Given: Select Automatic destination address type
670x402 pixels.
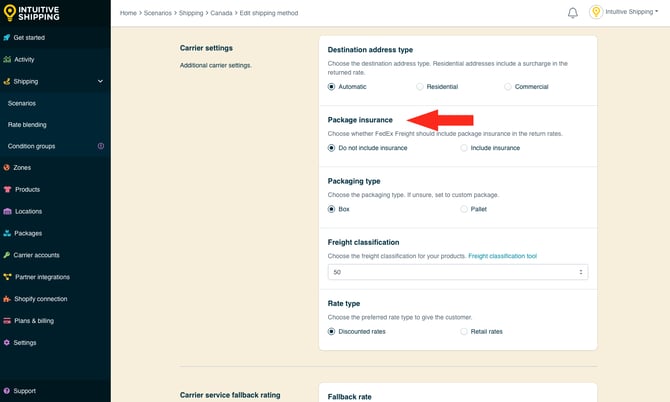Looking at the screenshot, I should [x=331, y=87].
